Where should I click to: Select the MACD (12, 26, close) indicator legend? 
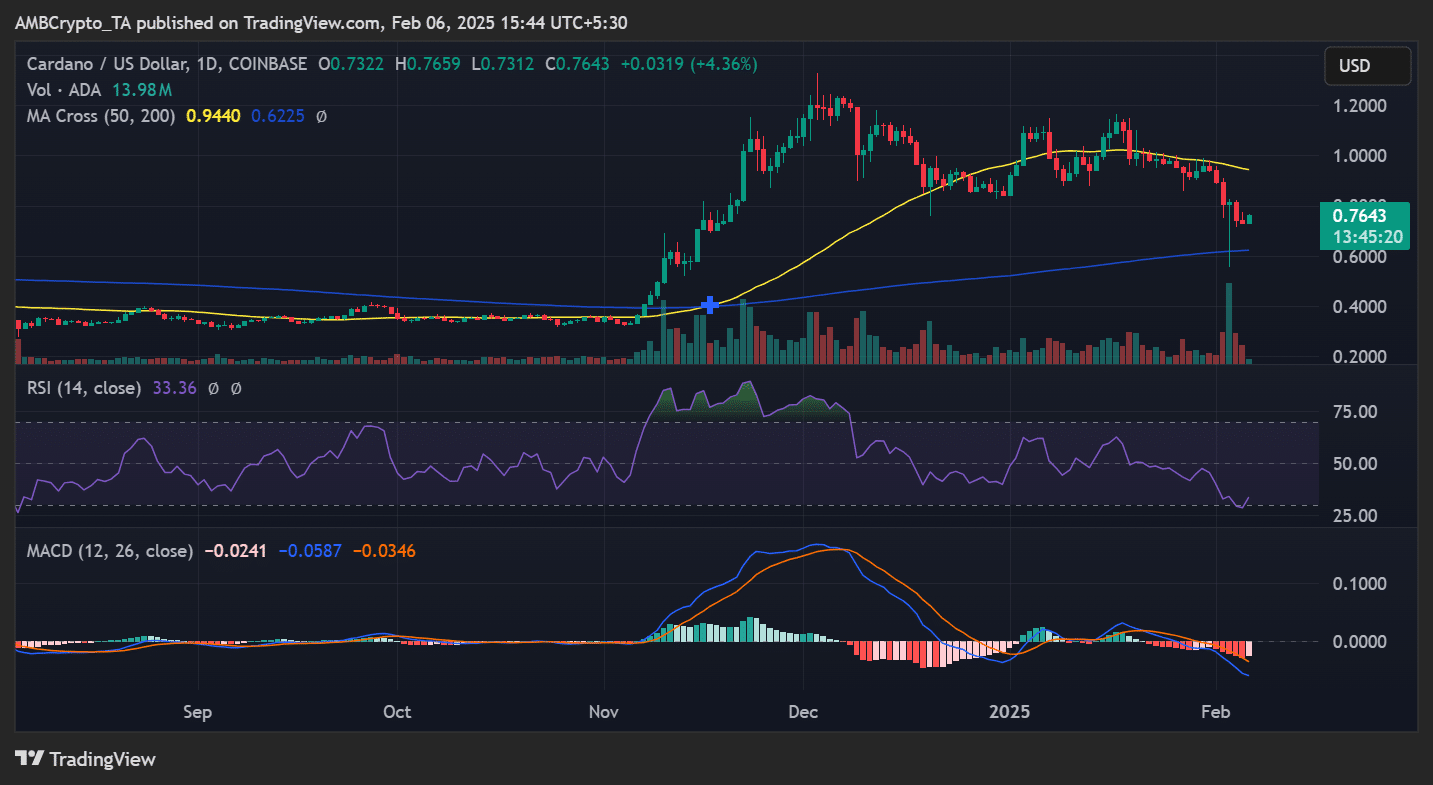(109, 550)
